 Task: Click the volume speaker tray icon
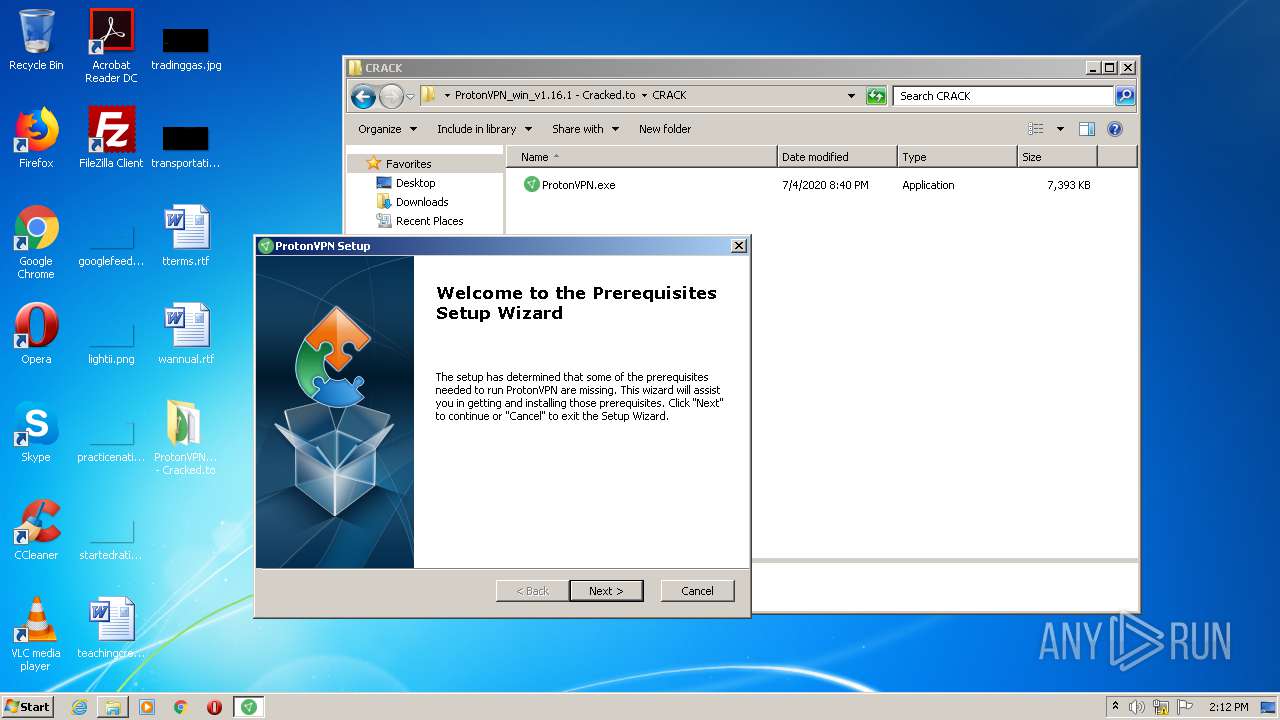(1137, 707)
